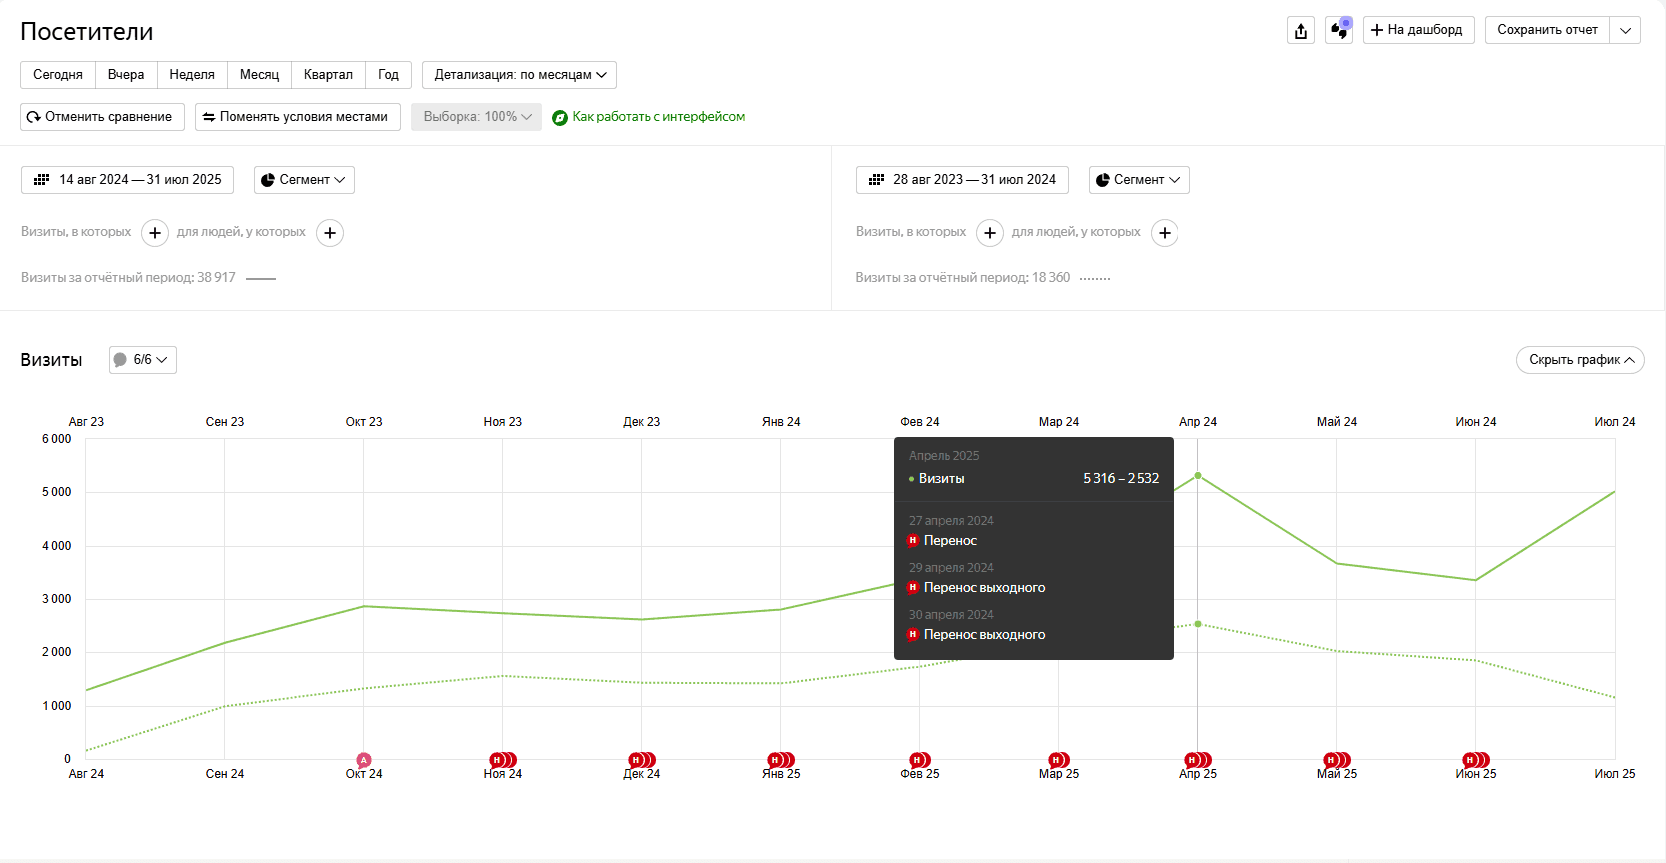Image resolution: width=1666 pixels, height=863 pixels.
Task: Click the export report icon
Action: tap(1300, 31)
